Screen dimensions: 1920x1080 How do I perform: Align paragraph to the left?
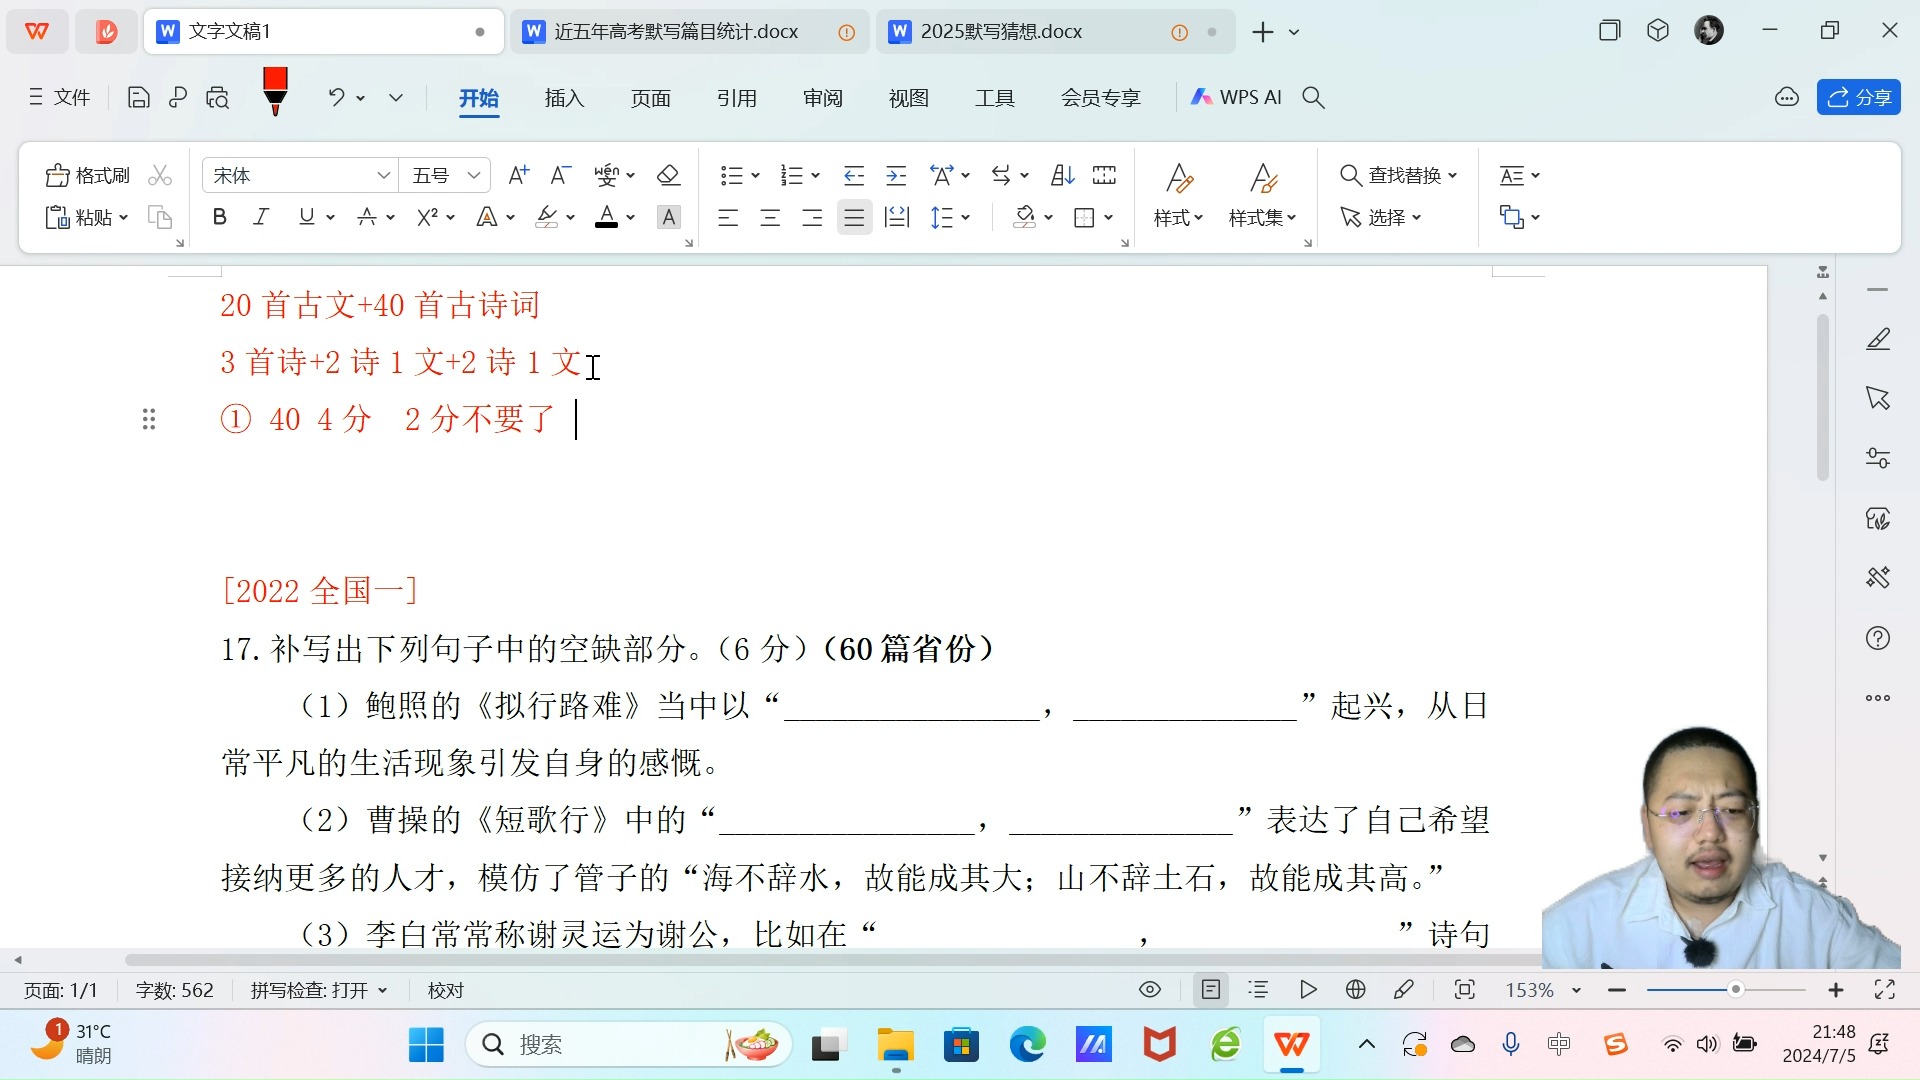coord(728,217)
